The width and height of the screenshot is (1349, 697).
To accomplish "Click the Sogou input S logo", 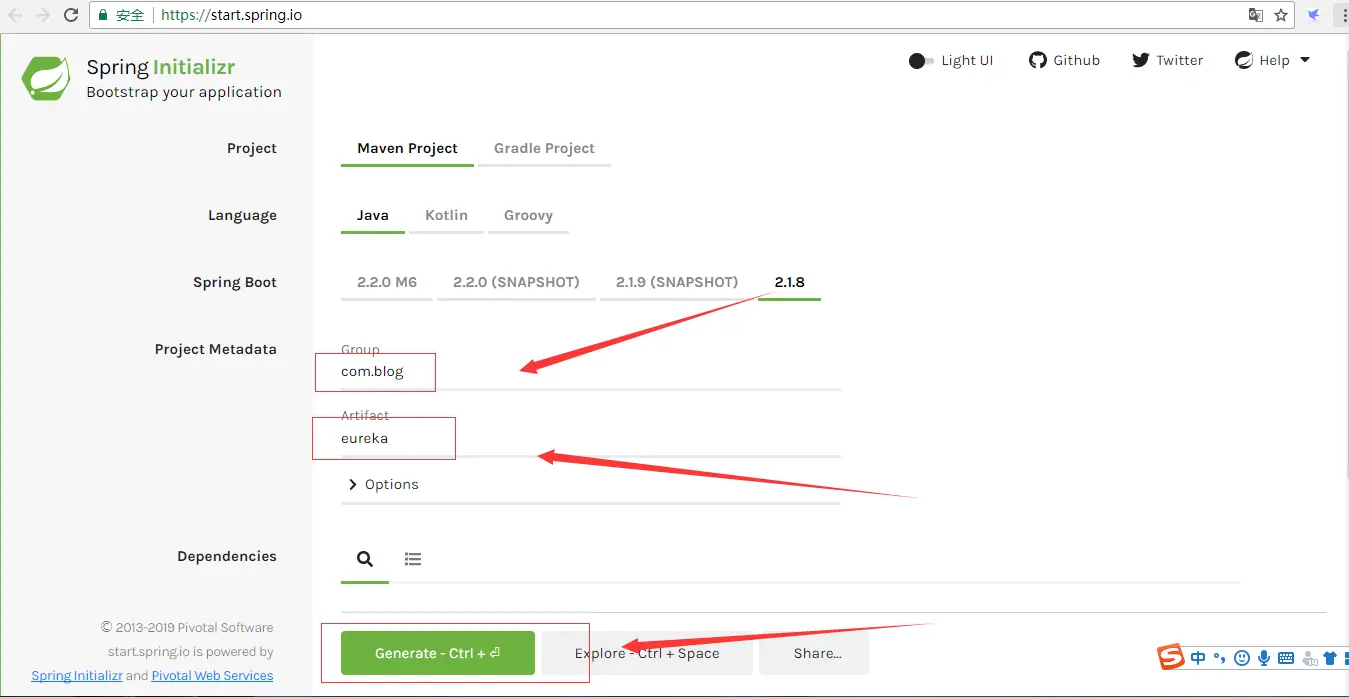I will (1171, 657).
